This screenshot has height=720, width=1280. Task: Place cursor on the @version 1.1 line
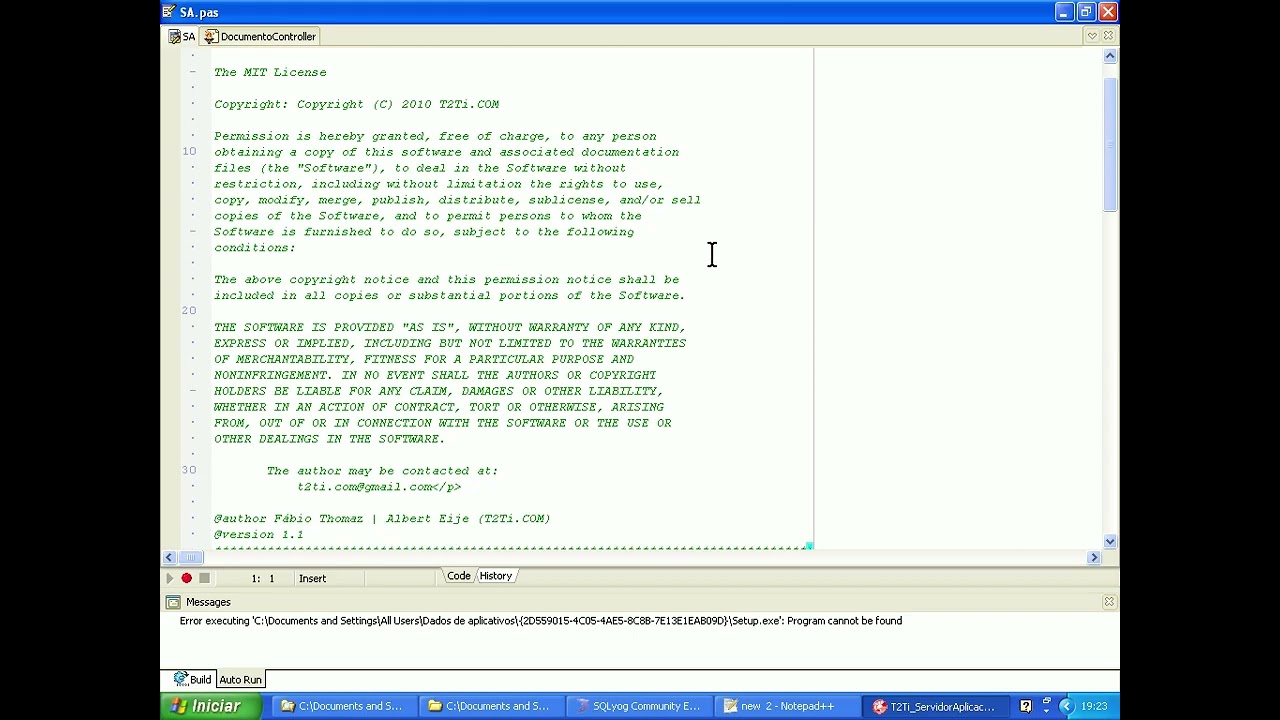(x=258, y=534)
